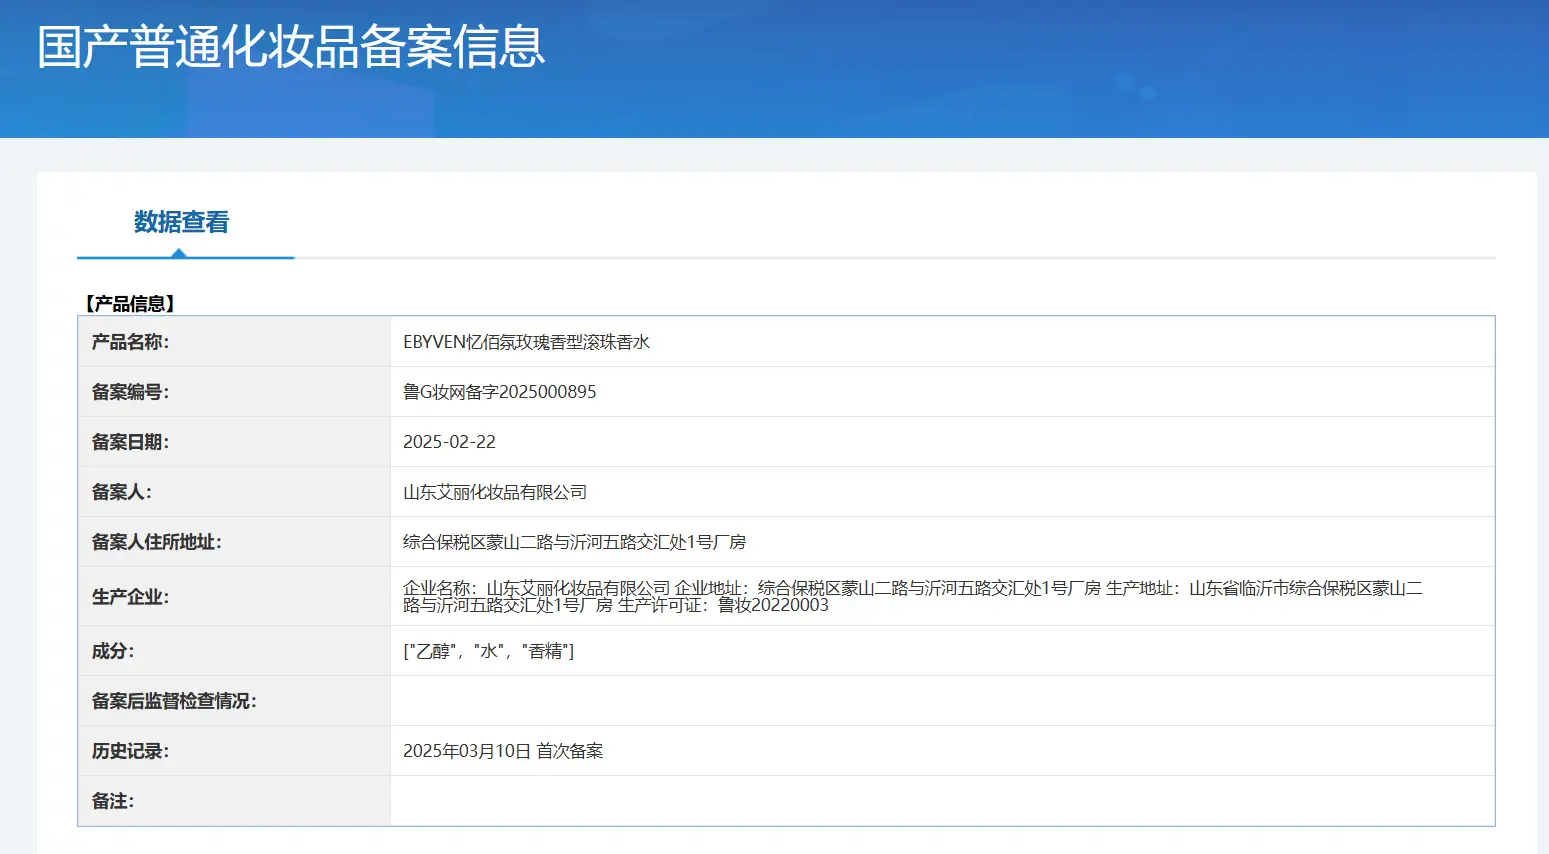Viewport: 1549px width, 854px height.
Task: Click the filing number 鲁G妆网备字2025000895
Action: tap(499, 392)
